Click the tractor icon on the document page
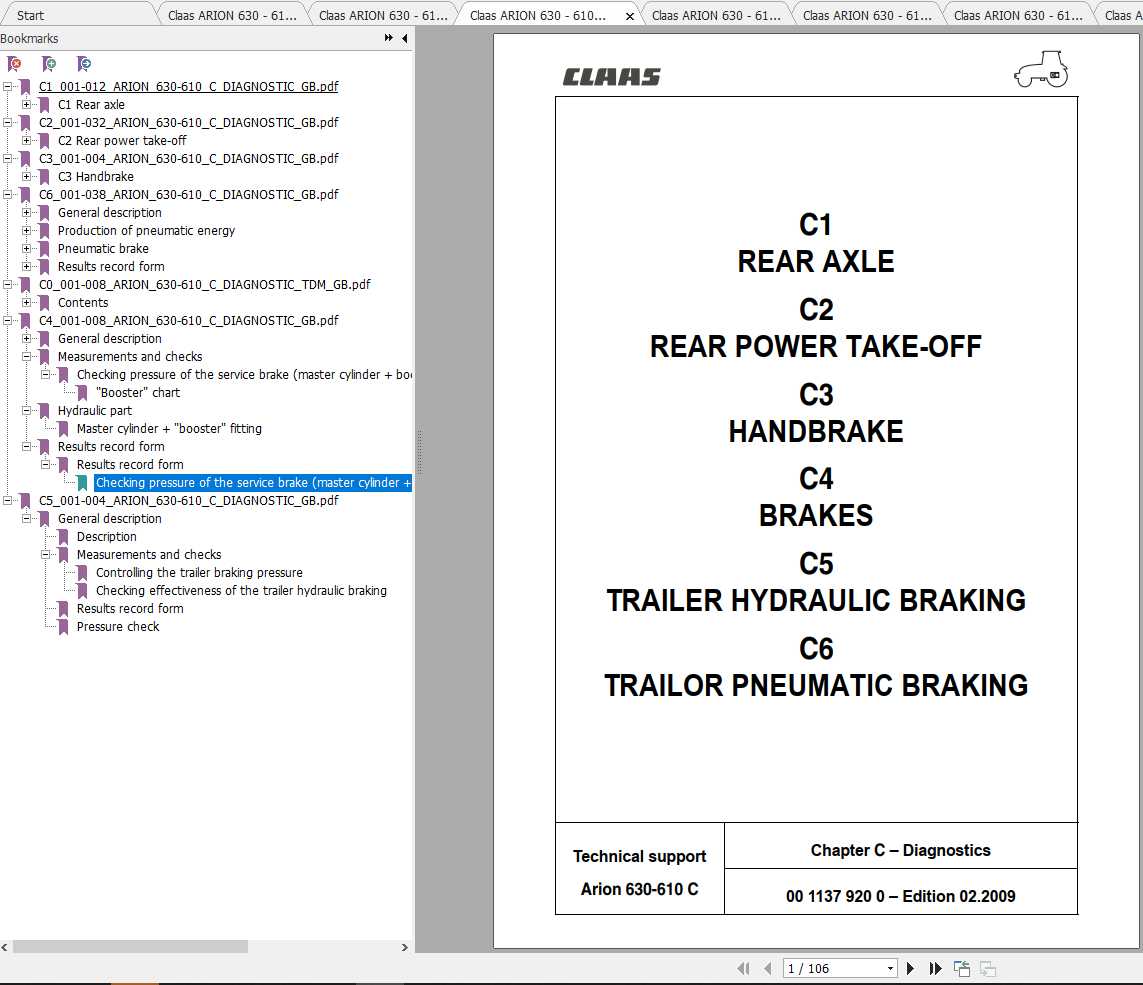This screenshot has width=1143, height=985. [1041, 69]
